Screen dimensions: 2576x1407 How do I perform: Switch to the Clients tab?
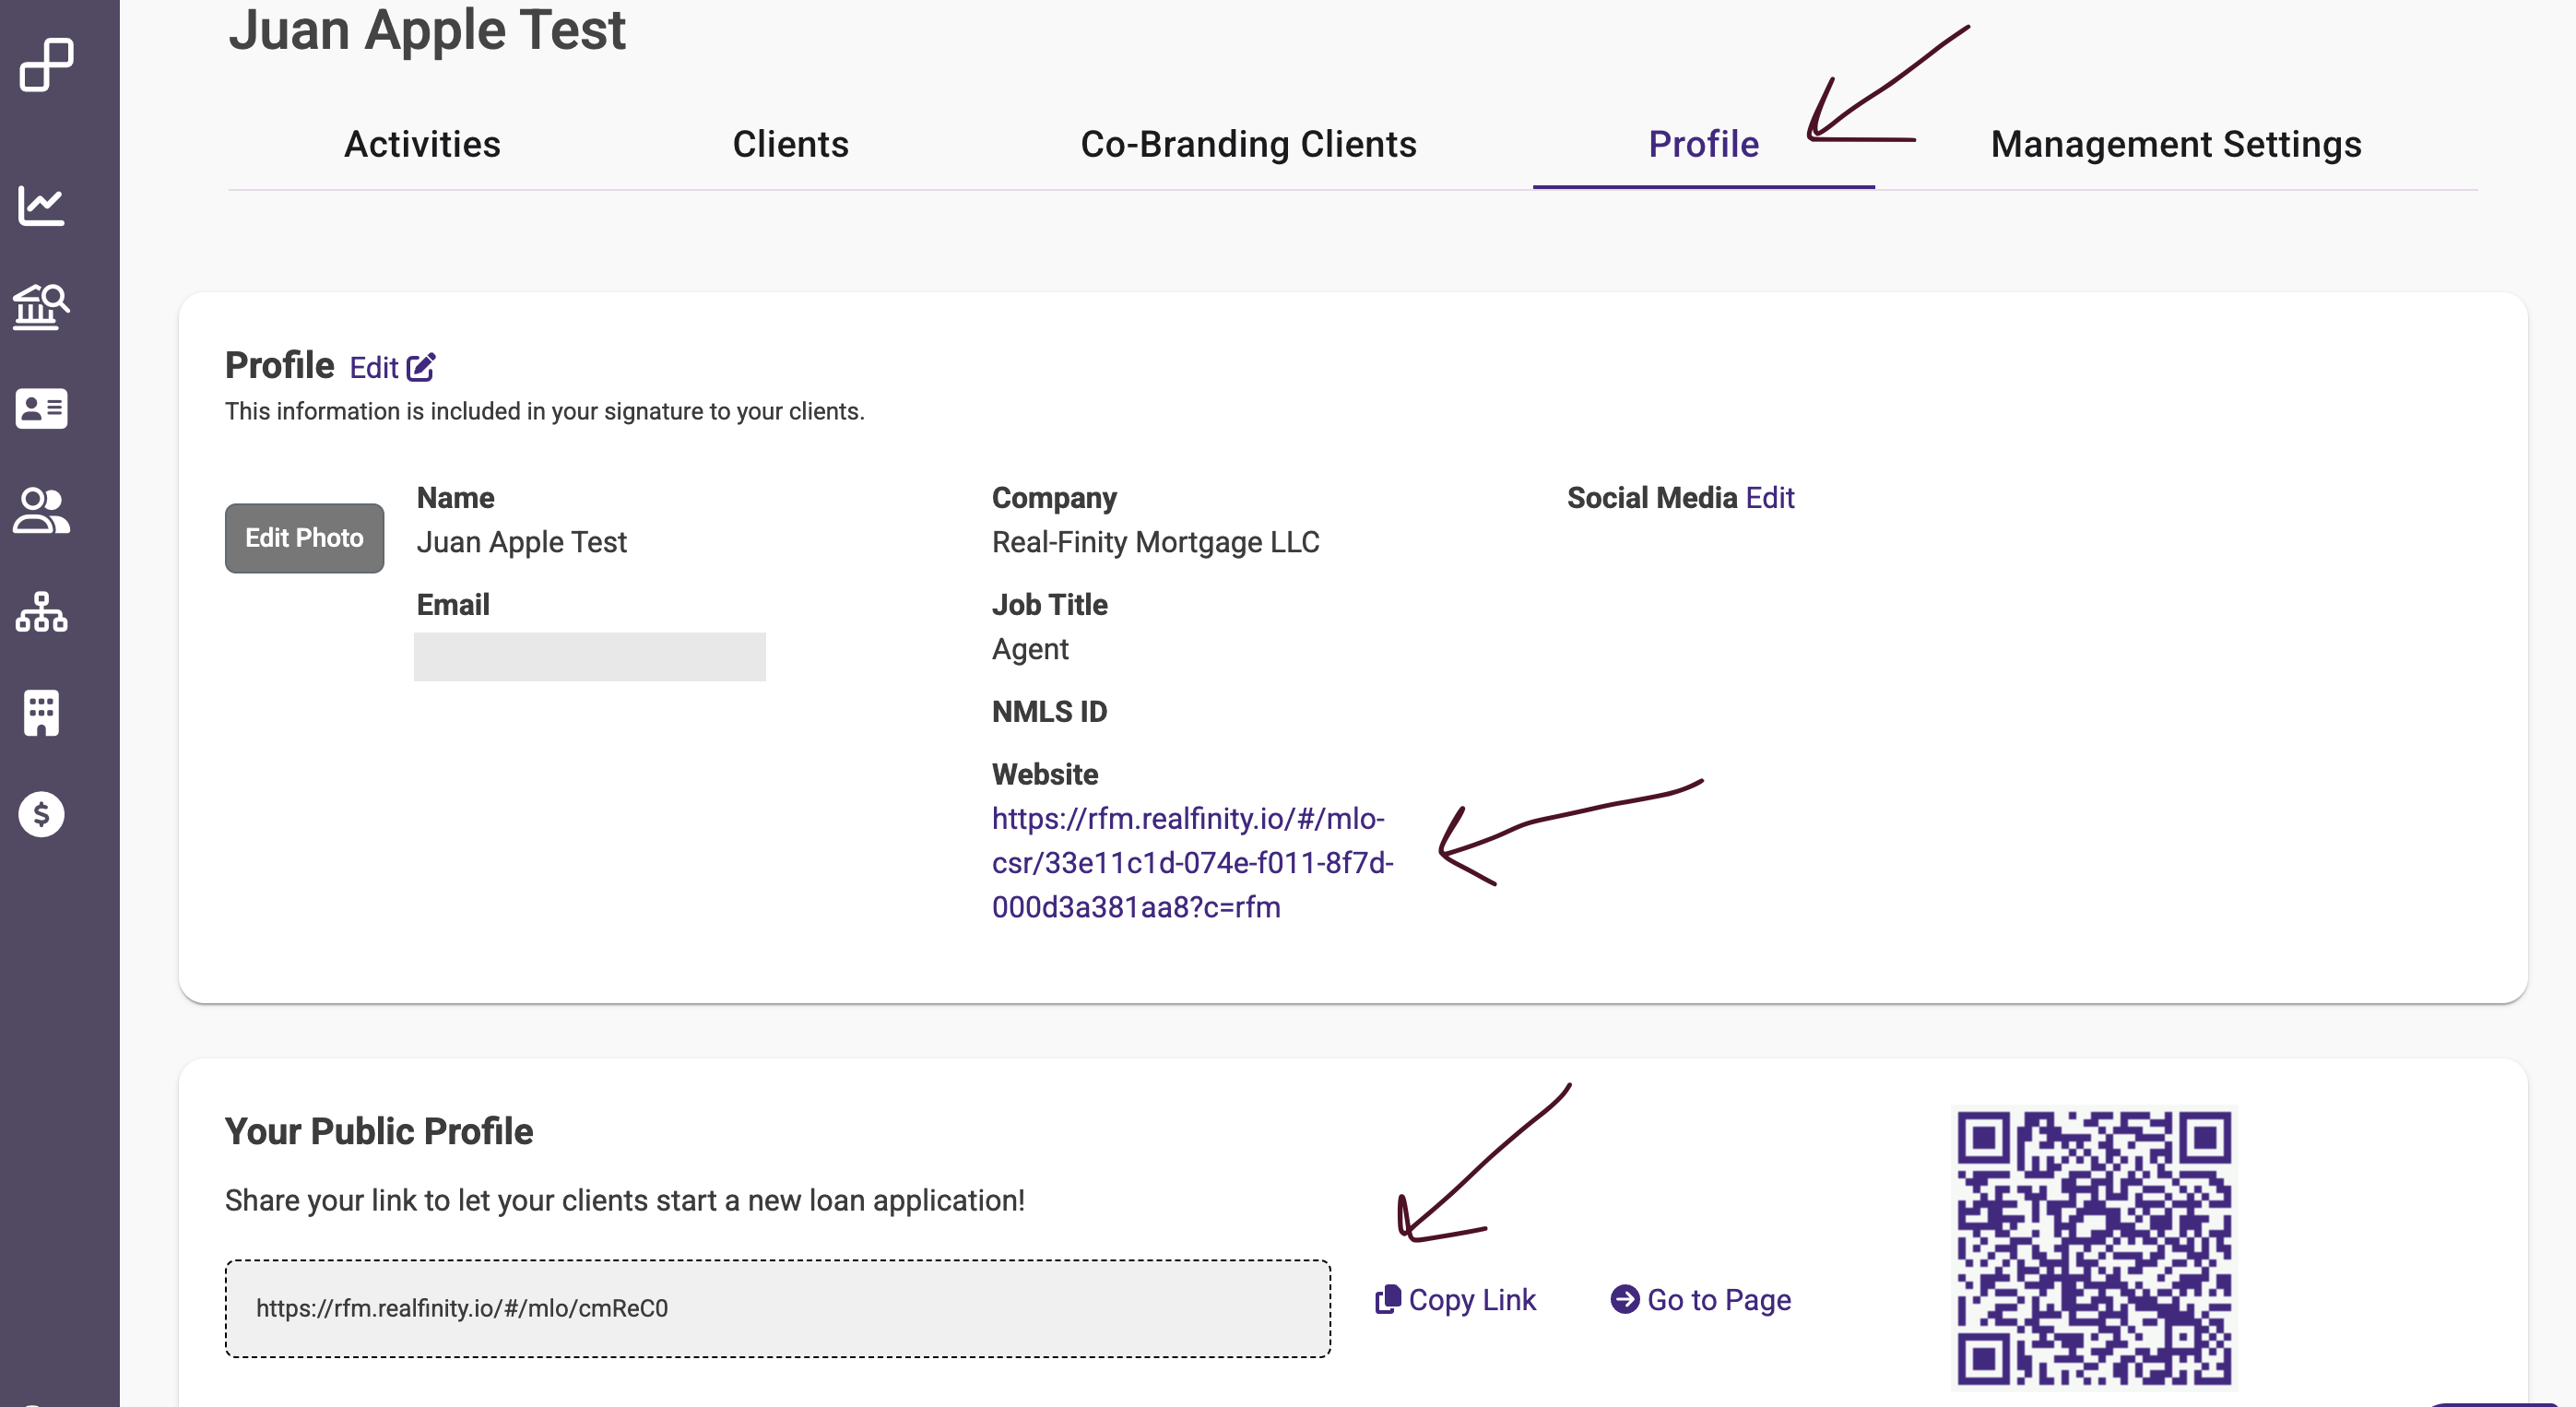790,144
